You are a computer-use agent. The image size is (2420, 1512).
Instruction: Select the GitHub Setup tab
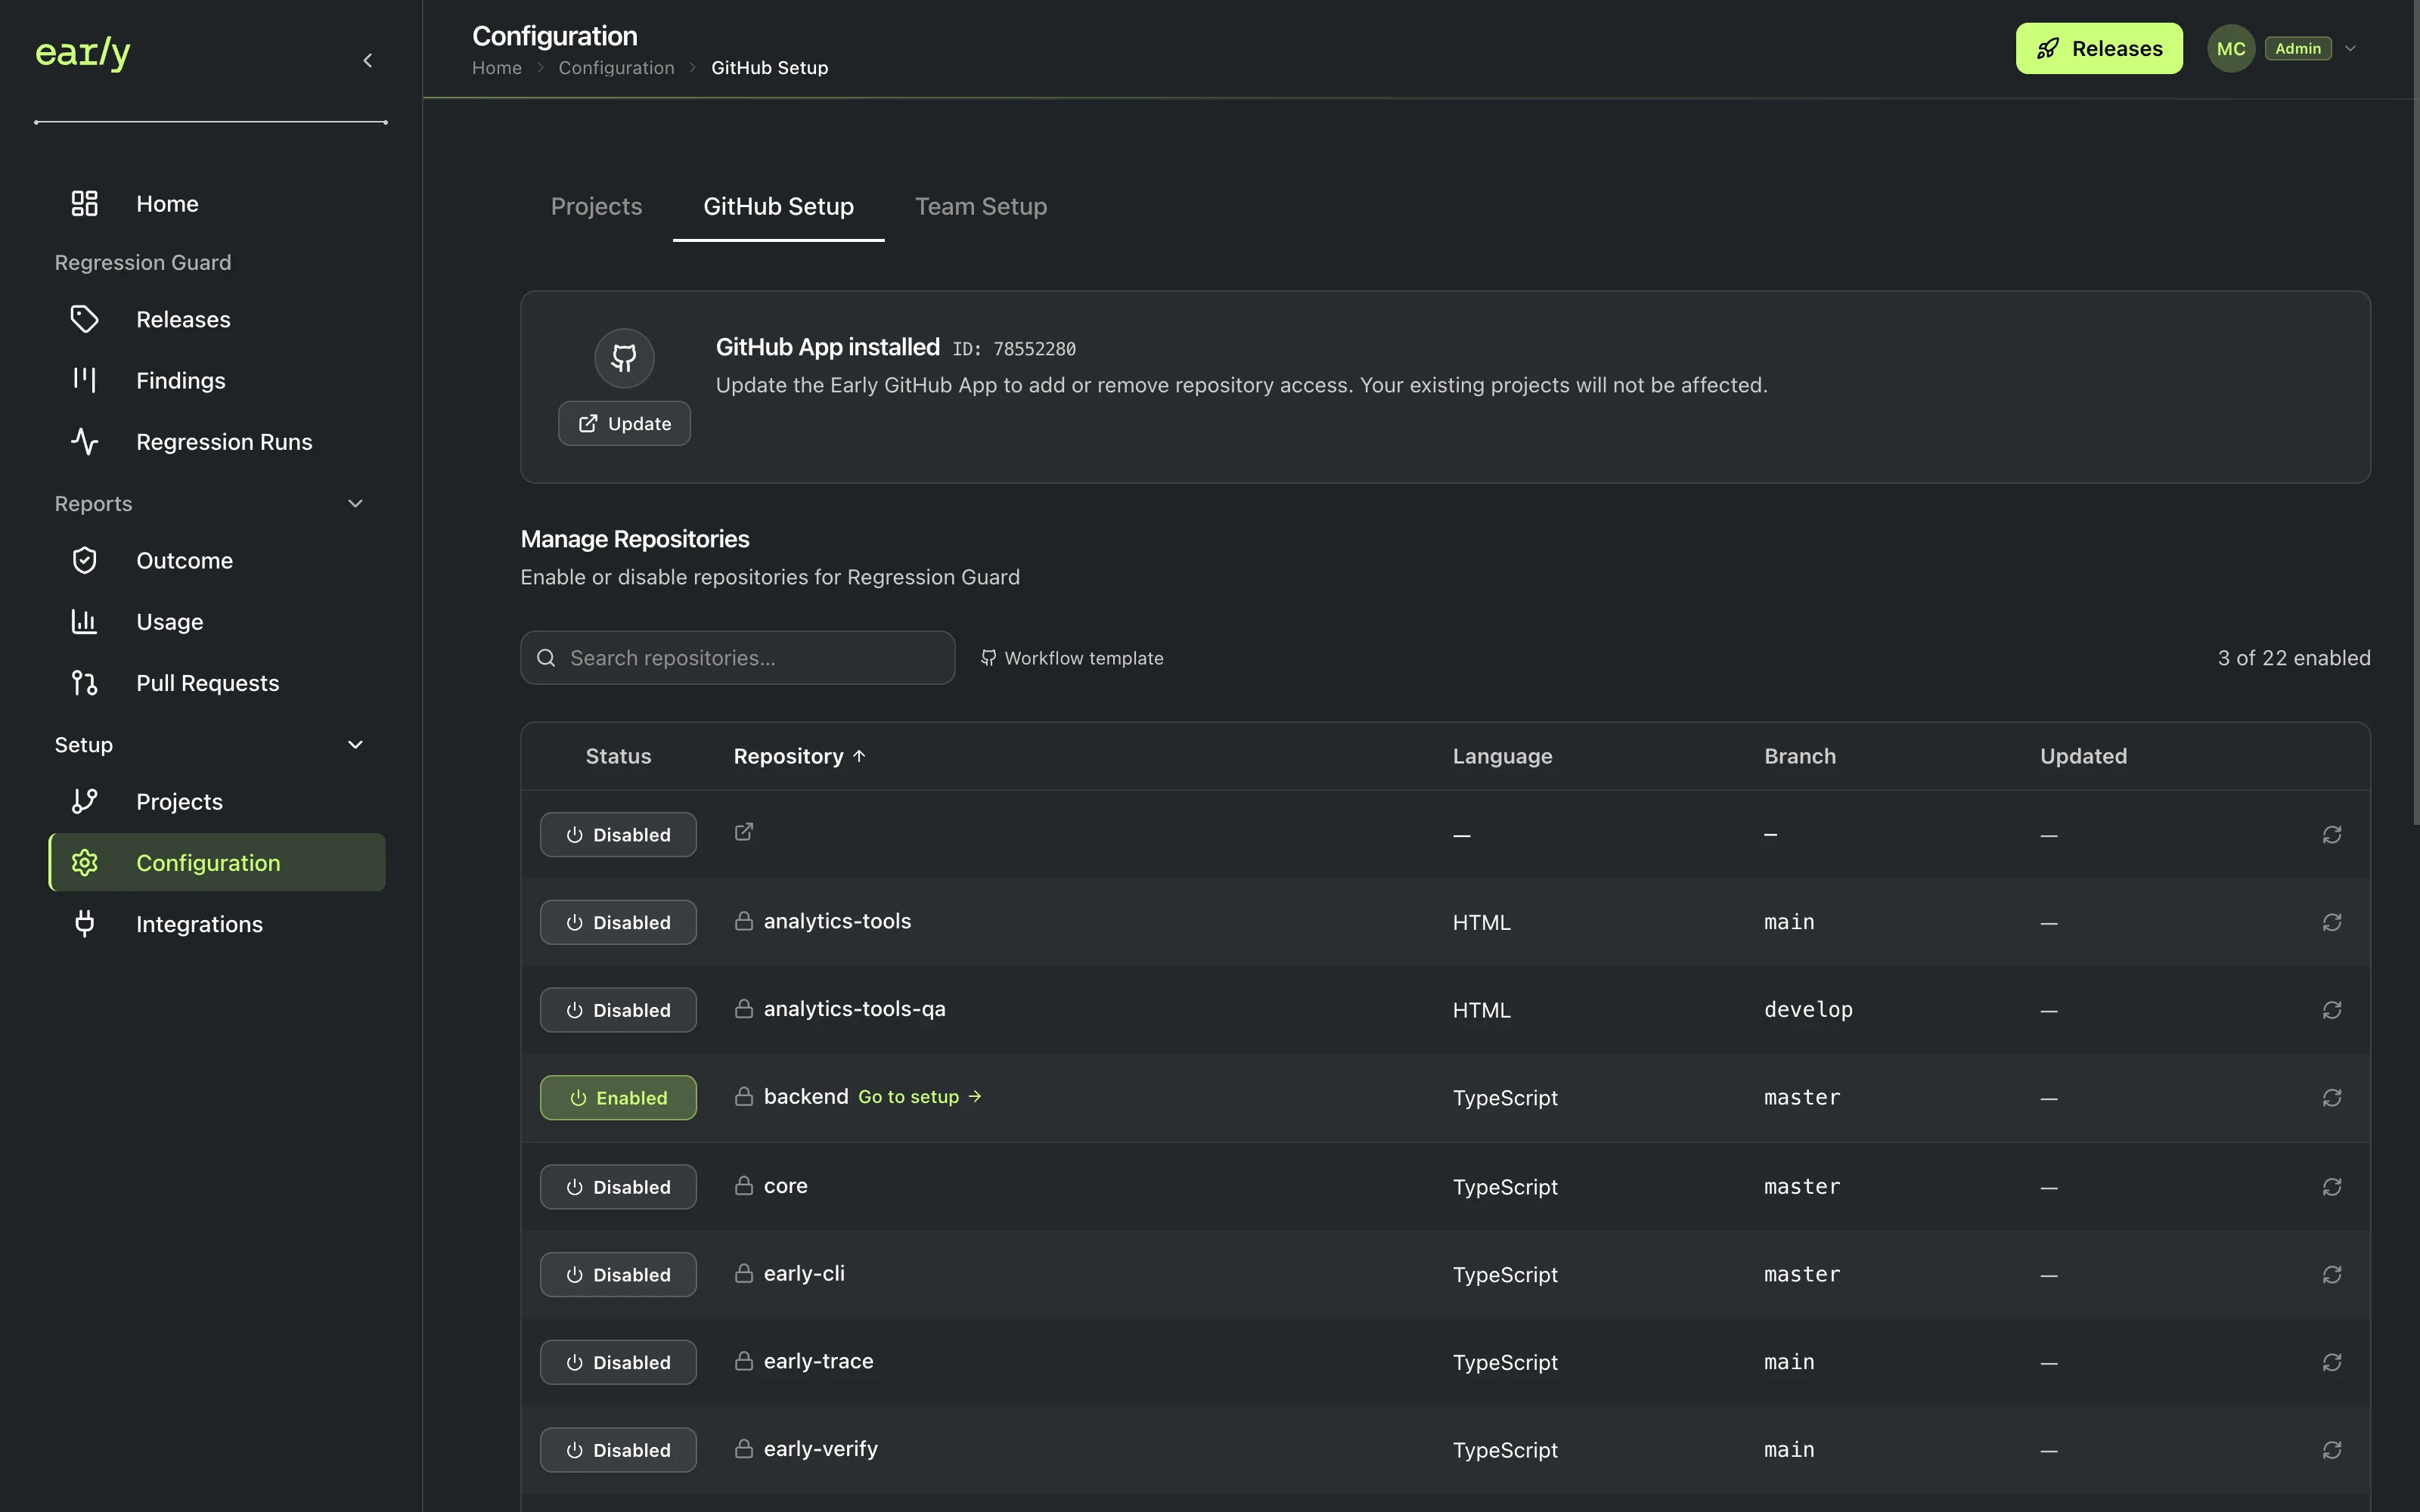pyautogui.click(x=778, y=207)
